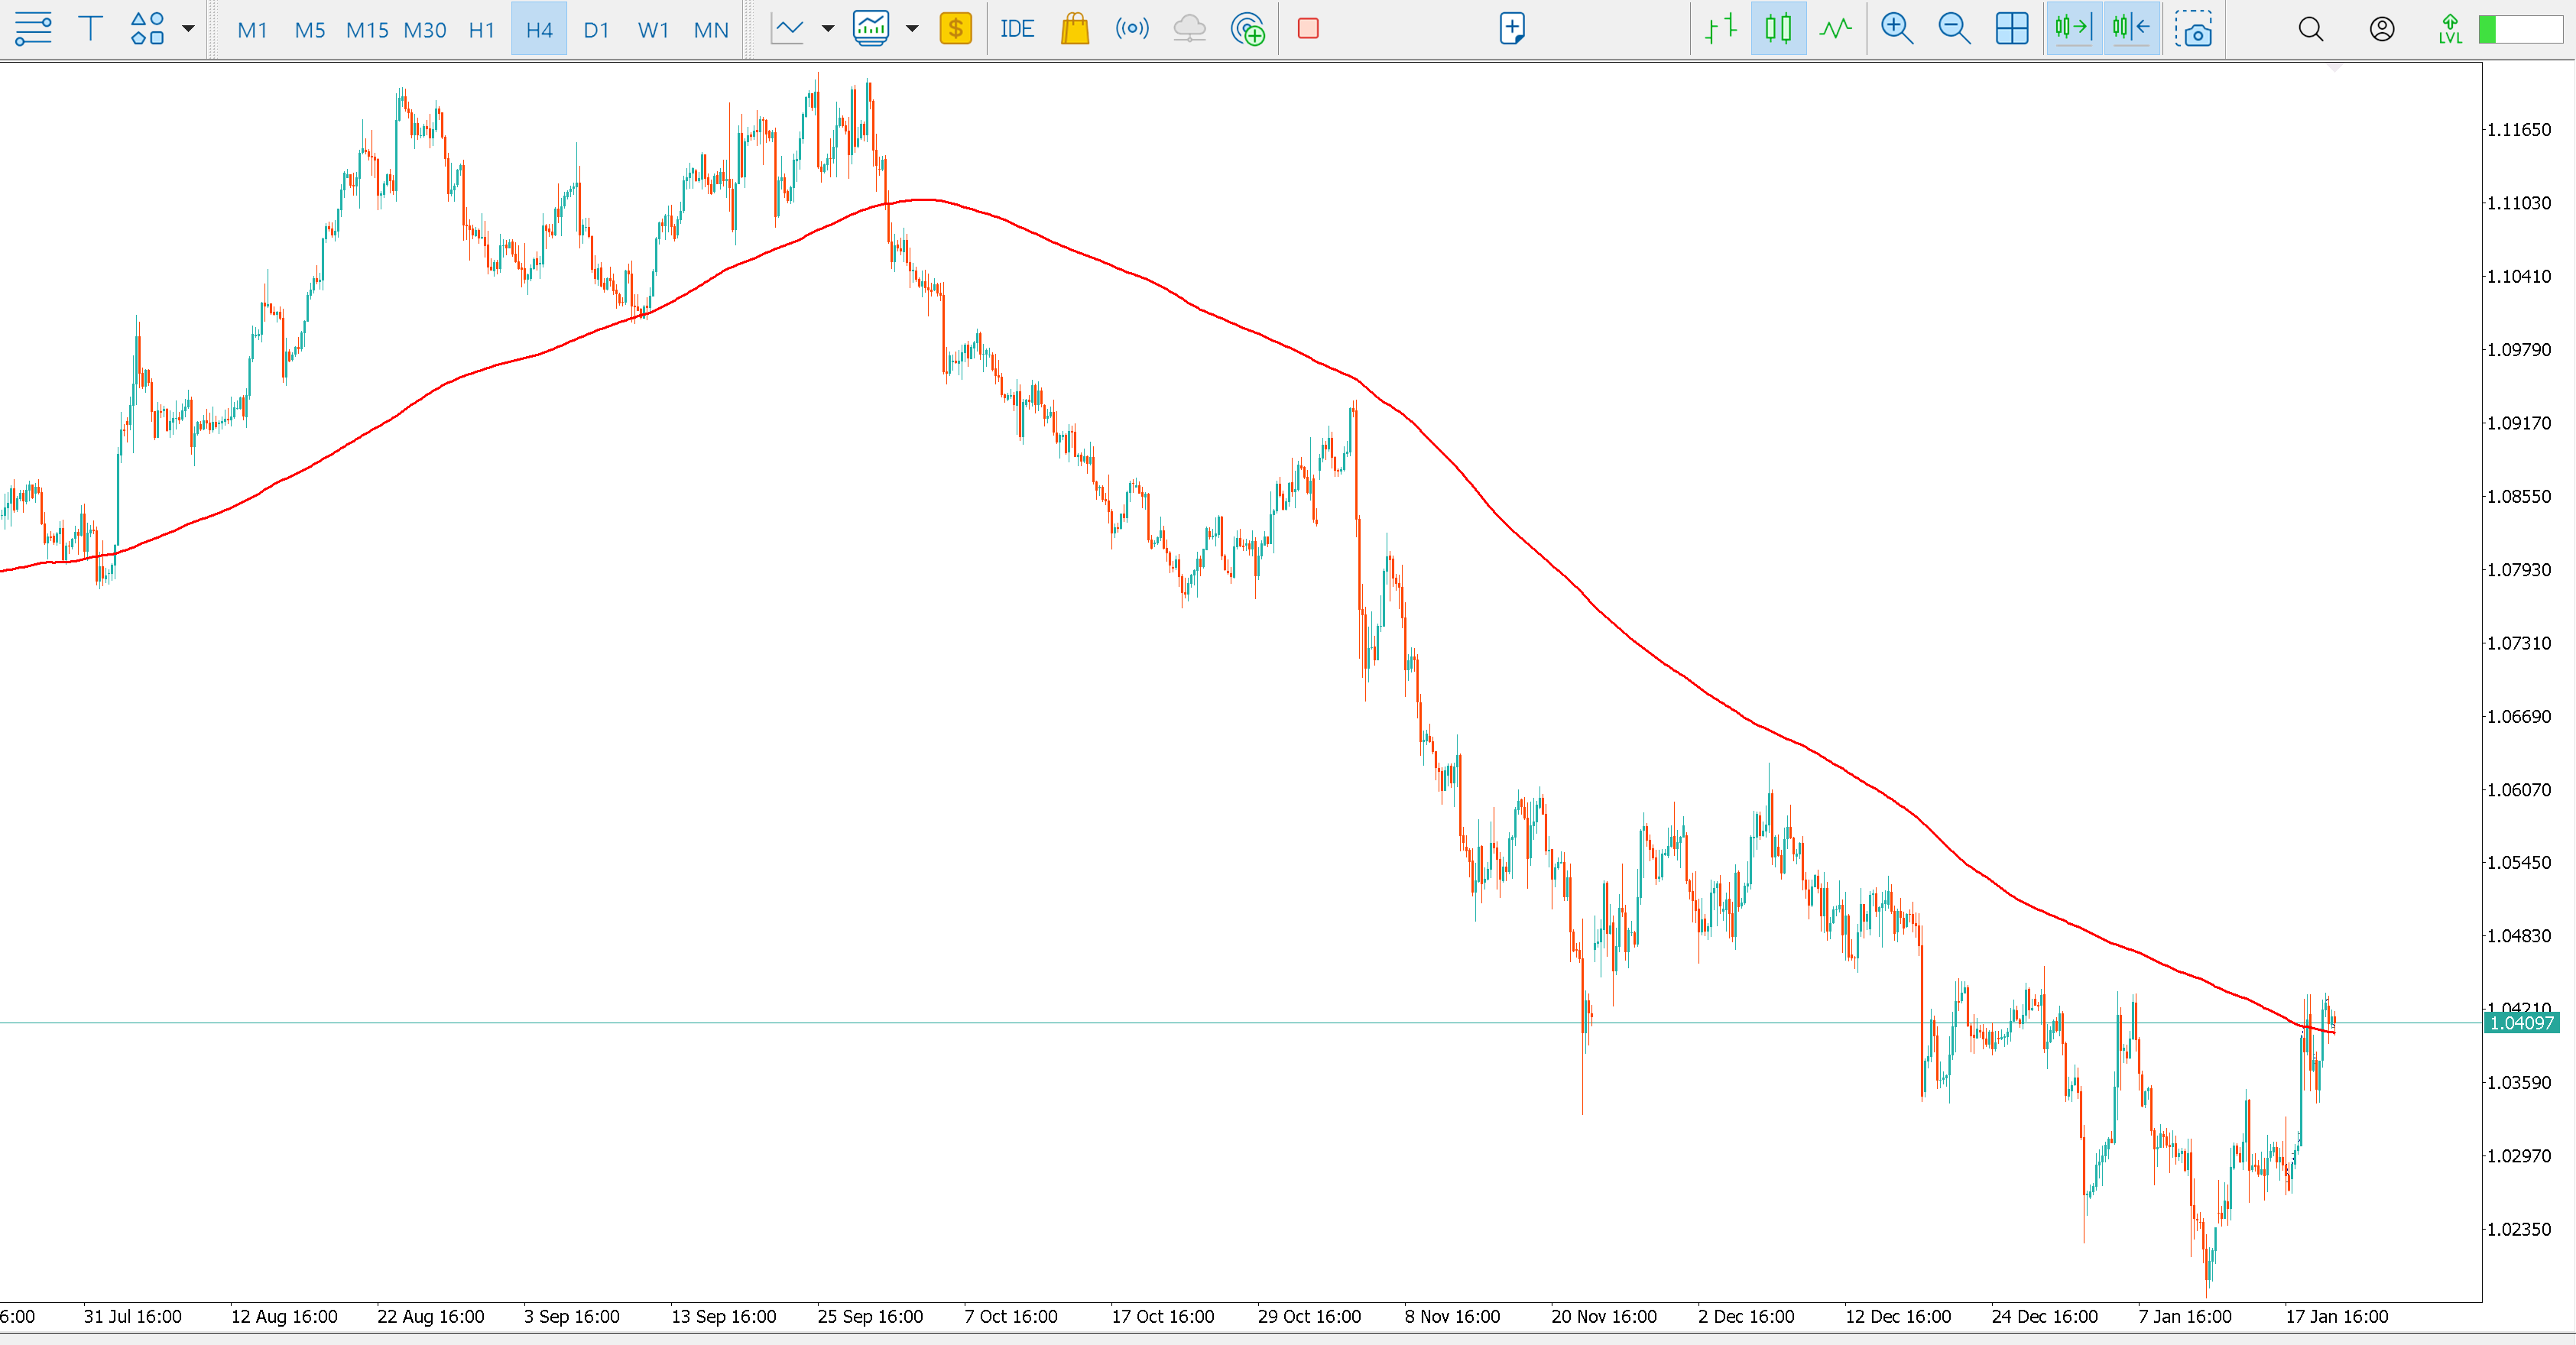Click the New Order plus icon
2576x1345 pixels.
point(1512,29)
